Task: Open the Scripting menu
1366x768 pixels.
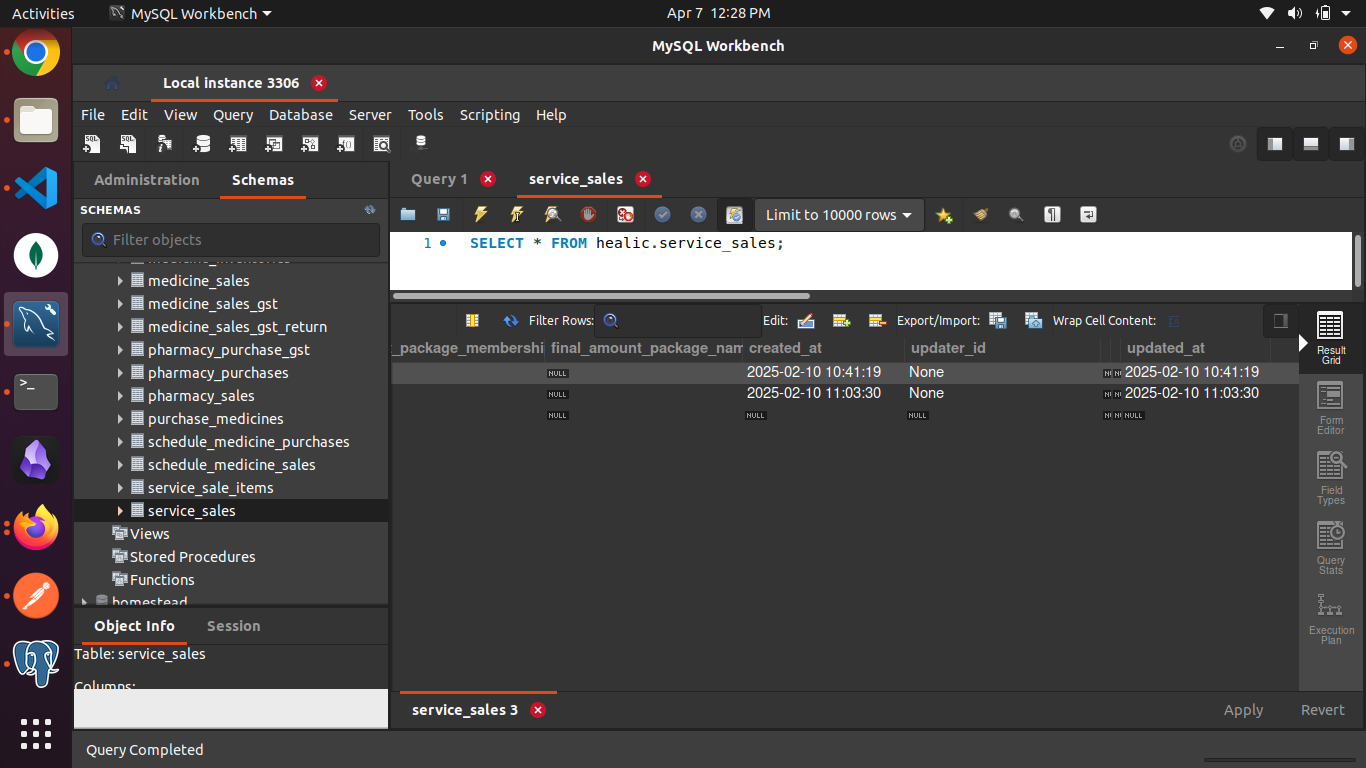Action: pos(490,115)
